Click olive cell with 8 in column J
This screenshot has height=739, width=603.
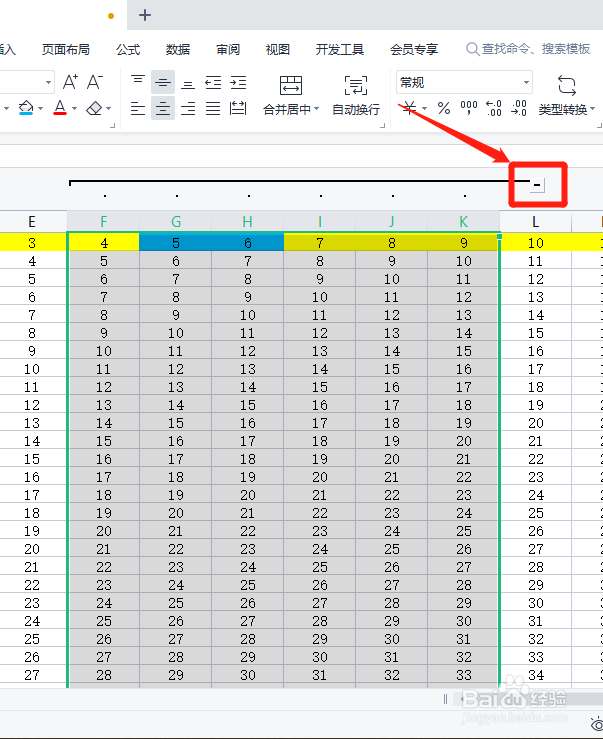392,243
